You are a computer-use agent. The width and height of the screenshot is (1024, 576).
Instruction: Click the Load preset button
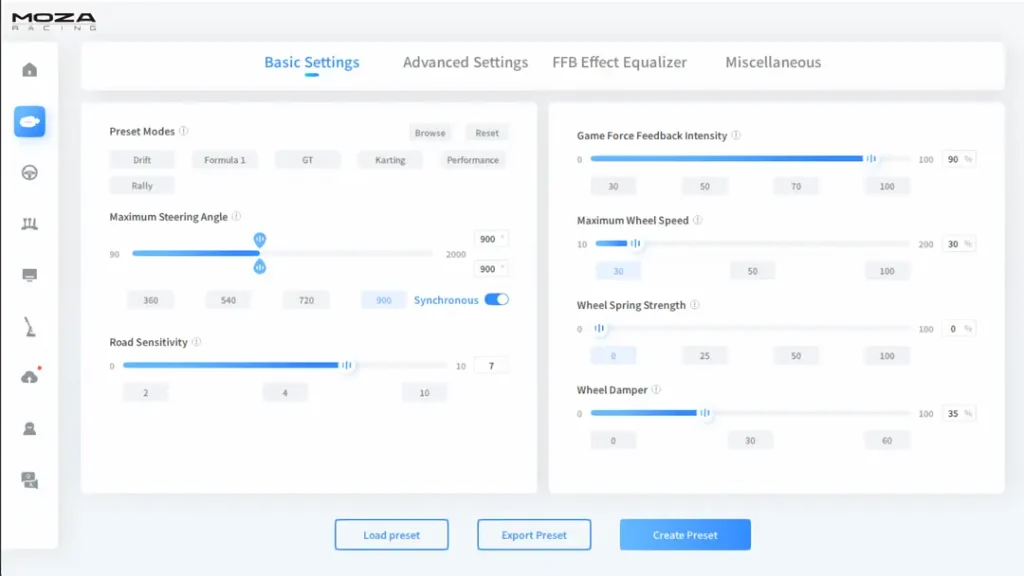coord(391,534)
